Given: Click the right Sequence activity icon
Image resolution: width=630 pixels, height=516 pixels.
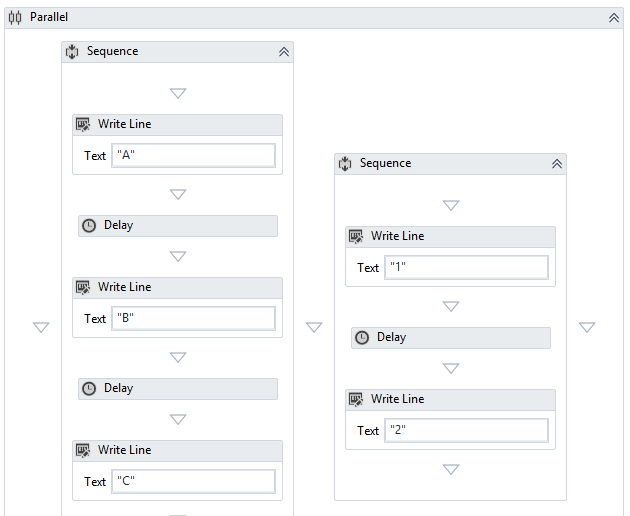Looking at the screenshot, I should (x=345, y=163).
